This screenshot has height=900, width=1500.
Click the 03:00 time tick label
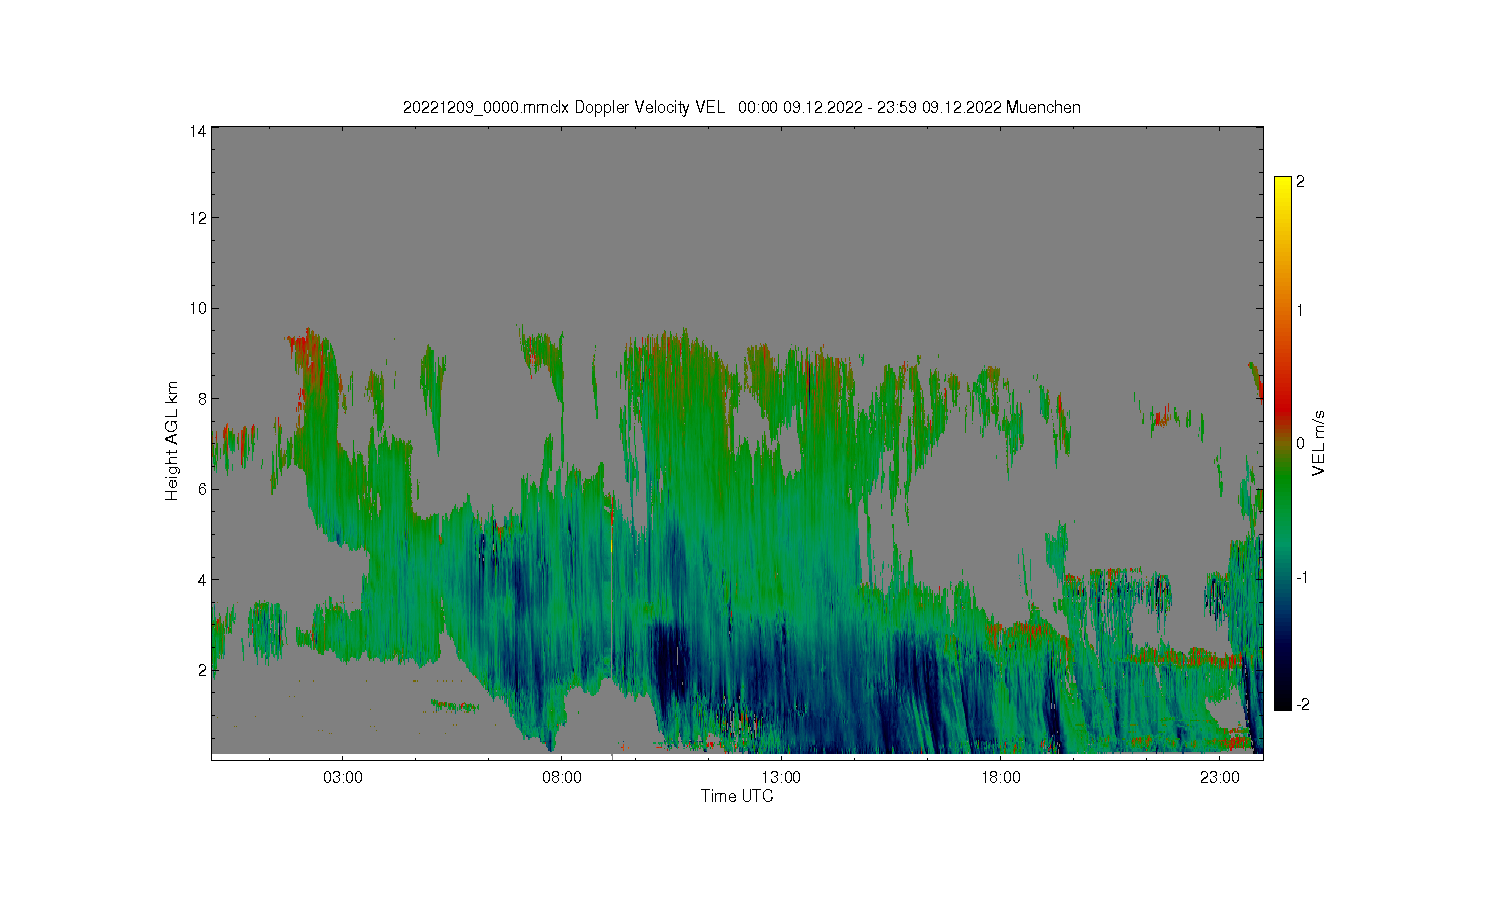(x=343, y=777)
